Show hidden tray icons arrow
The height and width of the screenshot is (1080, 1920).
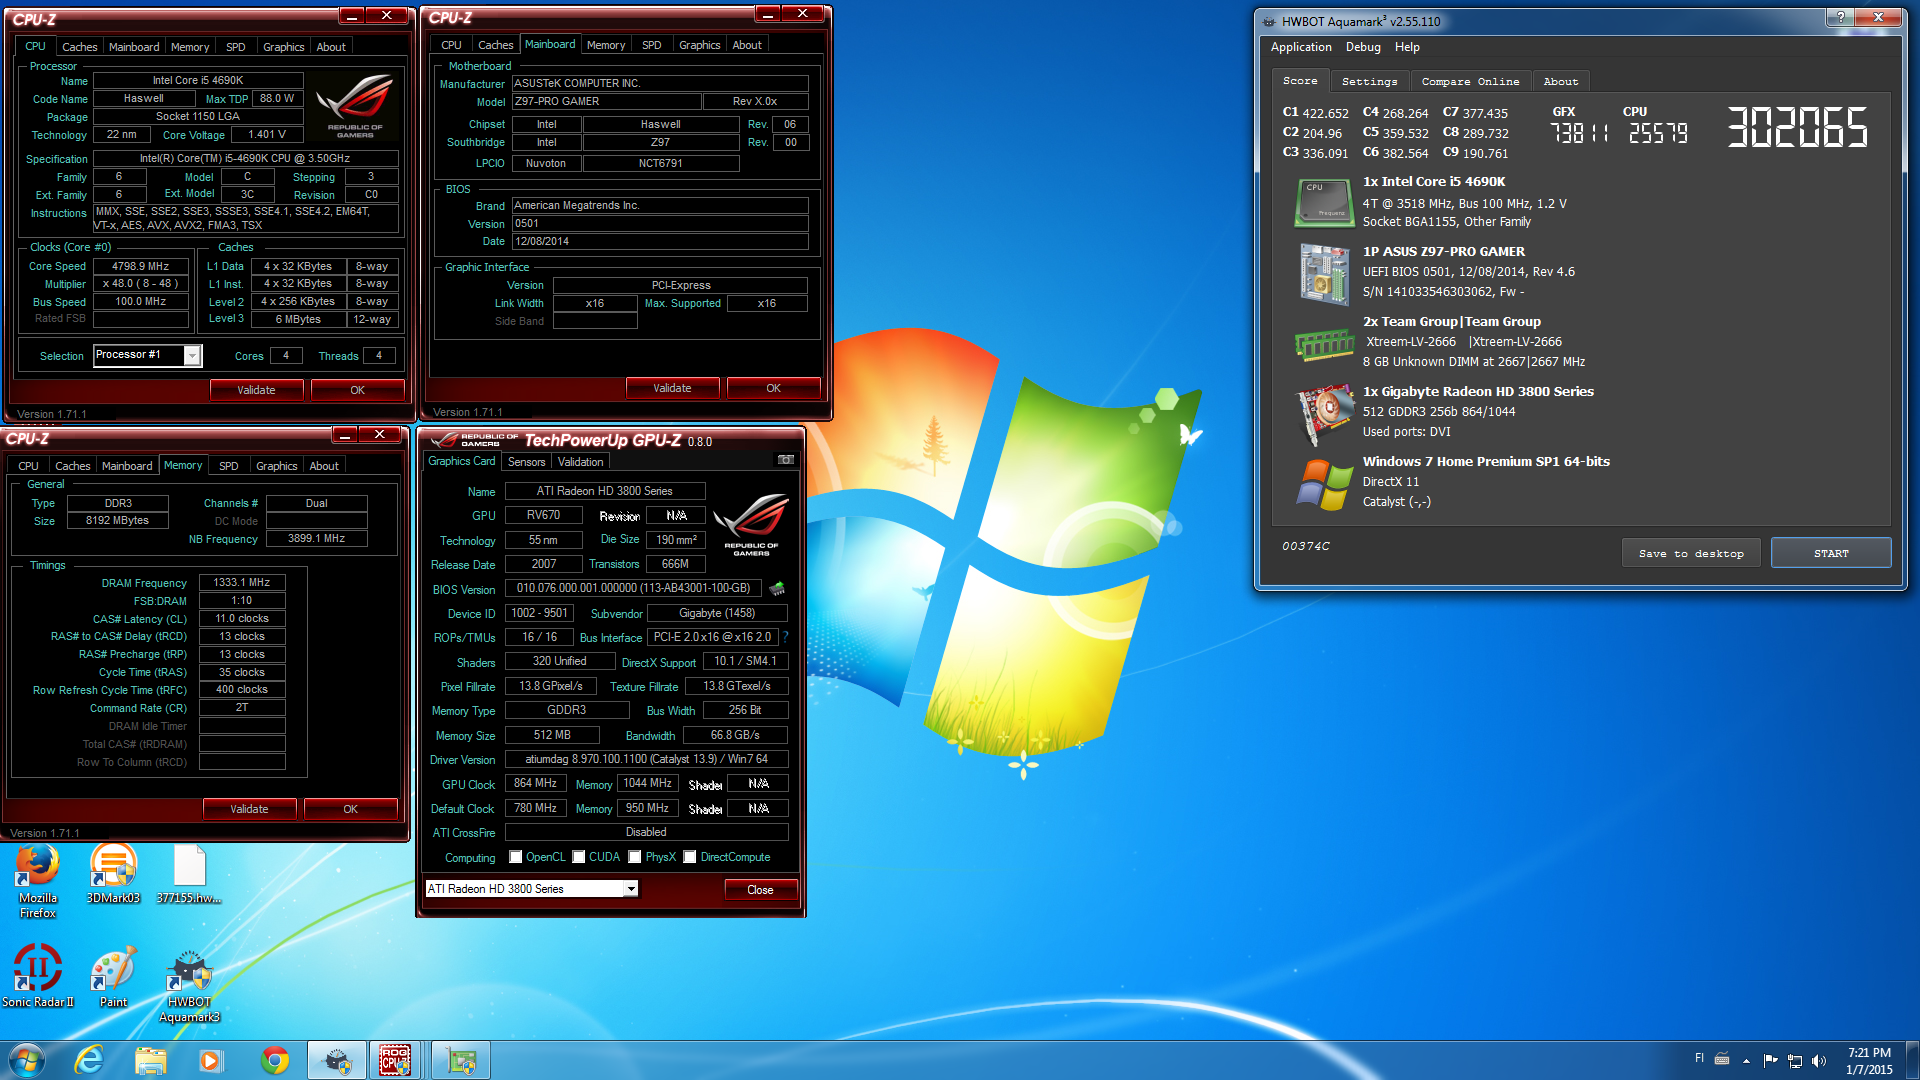coord(1746,1060)
